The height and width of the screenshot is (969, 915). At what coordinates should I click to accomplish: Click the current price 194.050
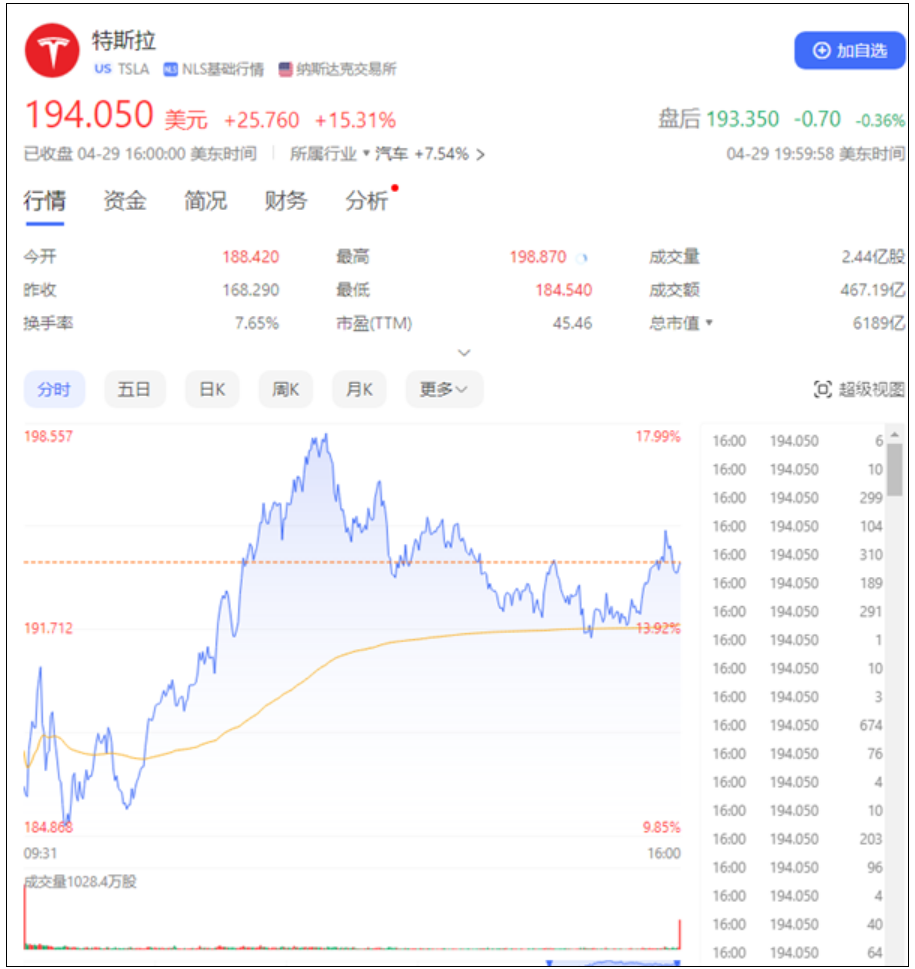89,114
